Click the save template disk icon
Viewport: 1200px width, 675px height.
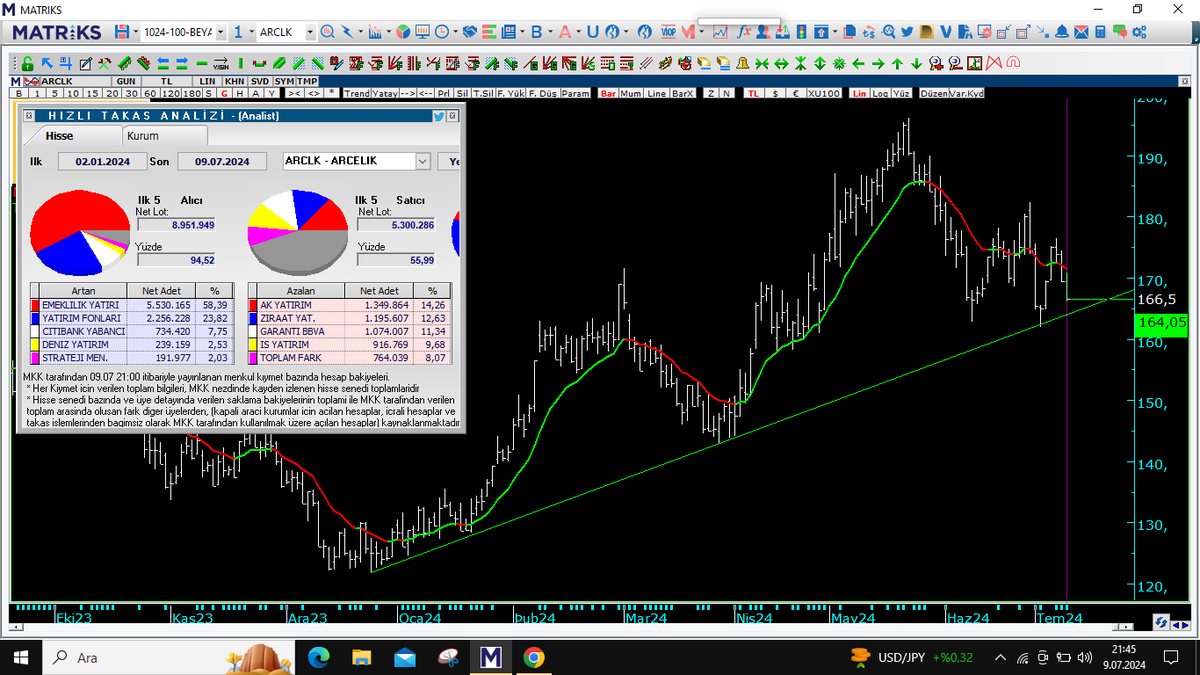121,31
